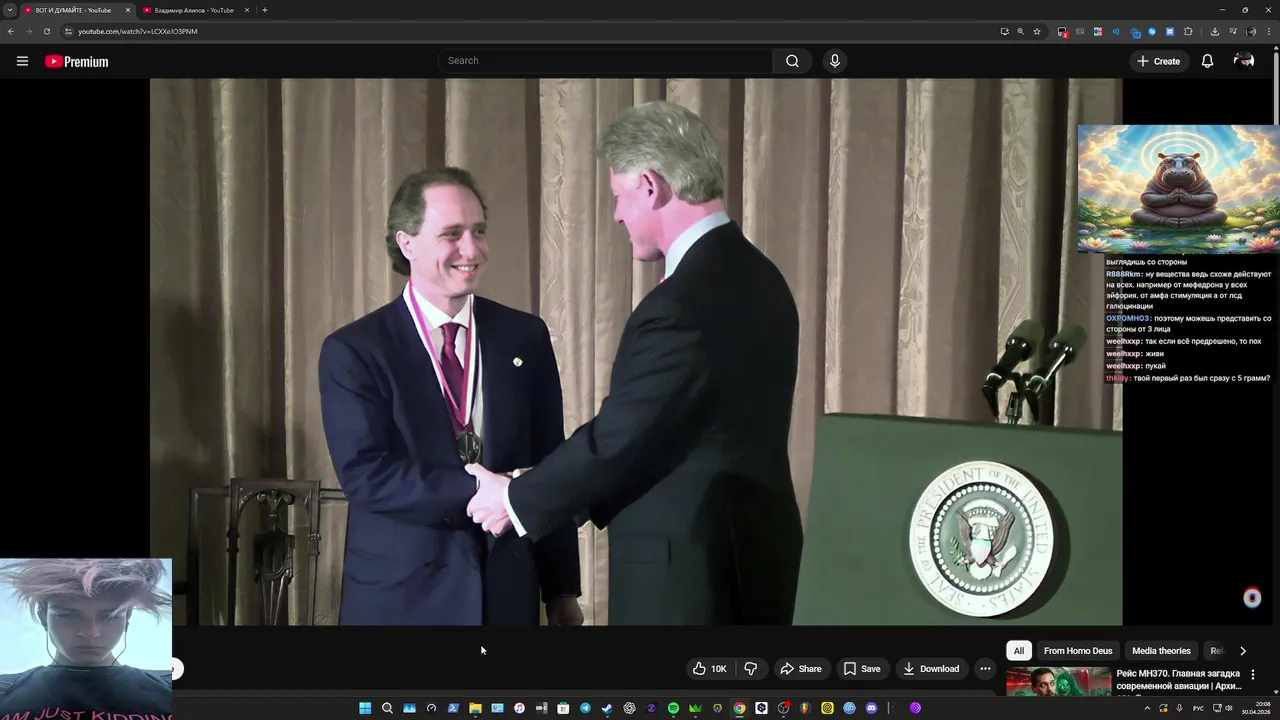This screenshot has width=1280, height=720.
Task: Show hidden system tray icons
Action: [x=1147, y=708]
